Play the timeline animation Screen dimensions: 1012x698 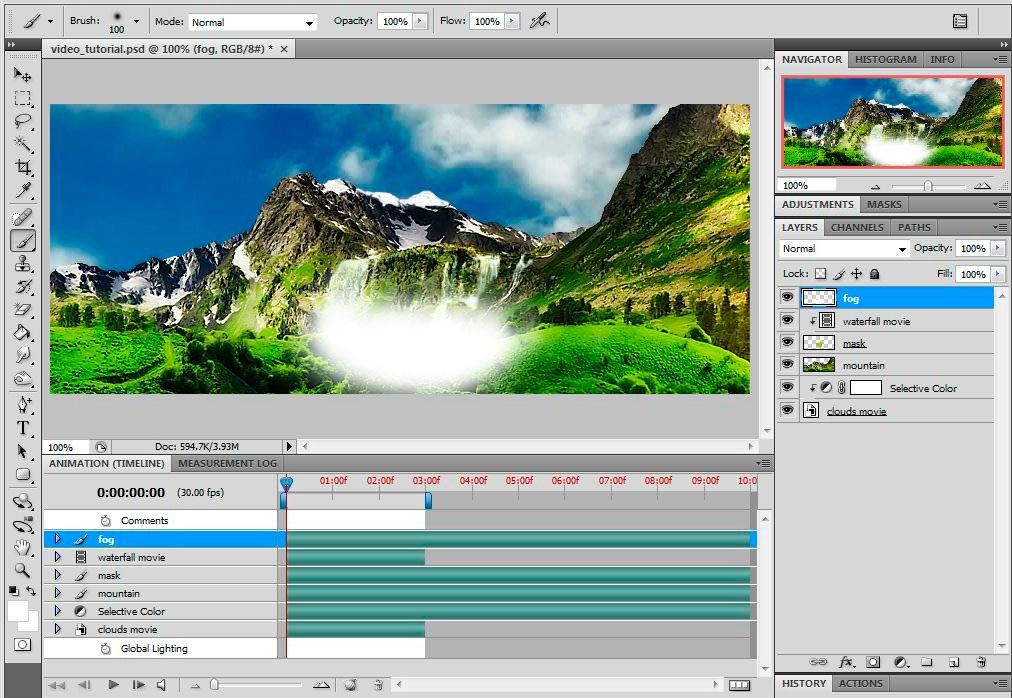coord(114,684)
